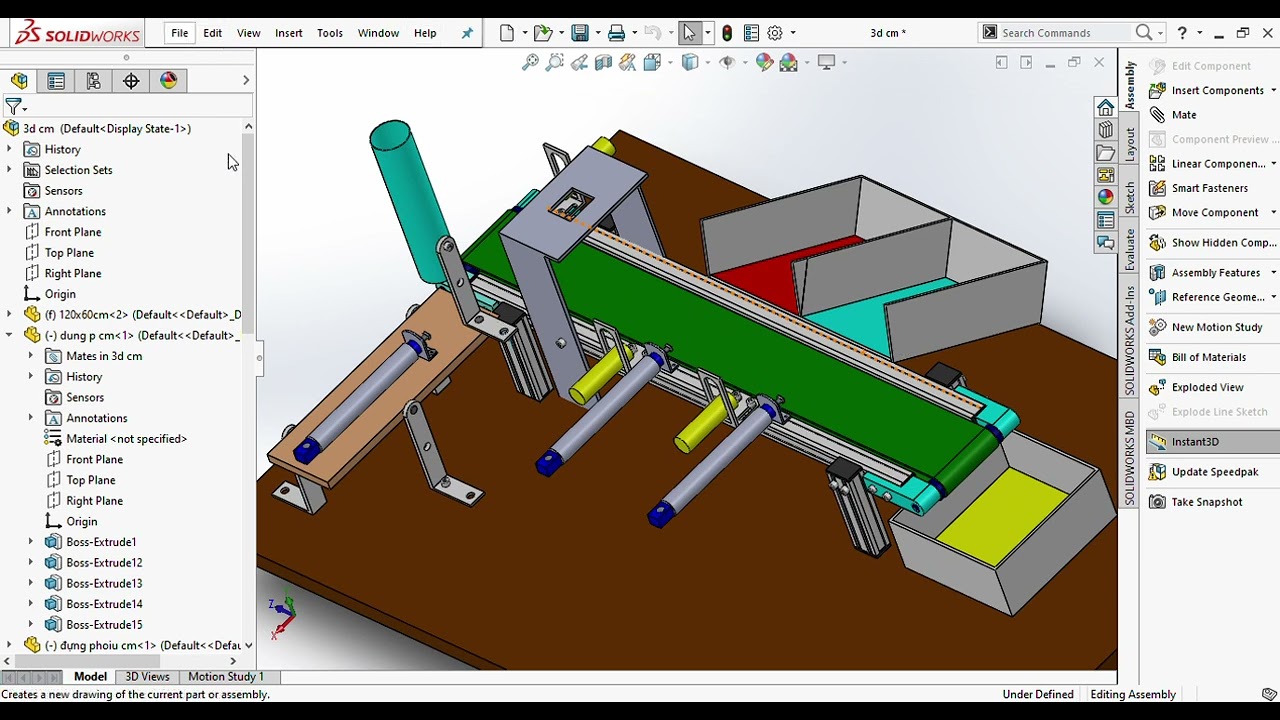Viewport: 1280px width, 720px height.
Task: Click the Section View icon
Action: click(603, 62)
